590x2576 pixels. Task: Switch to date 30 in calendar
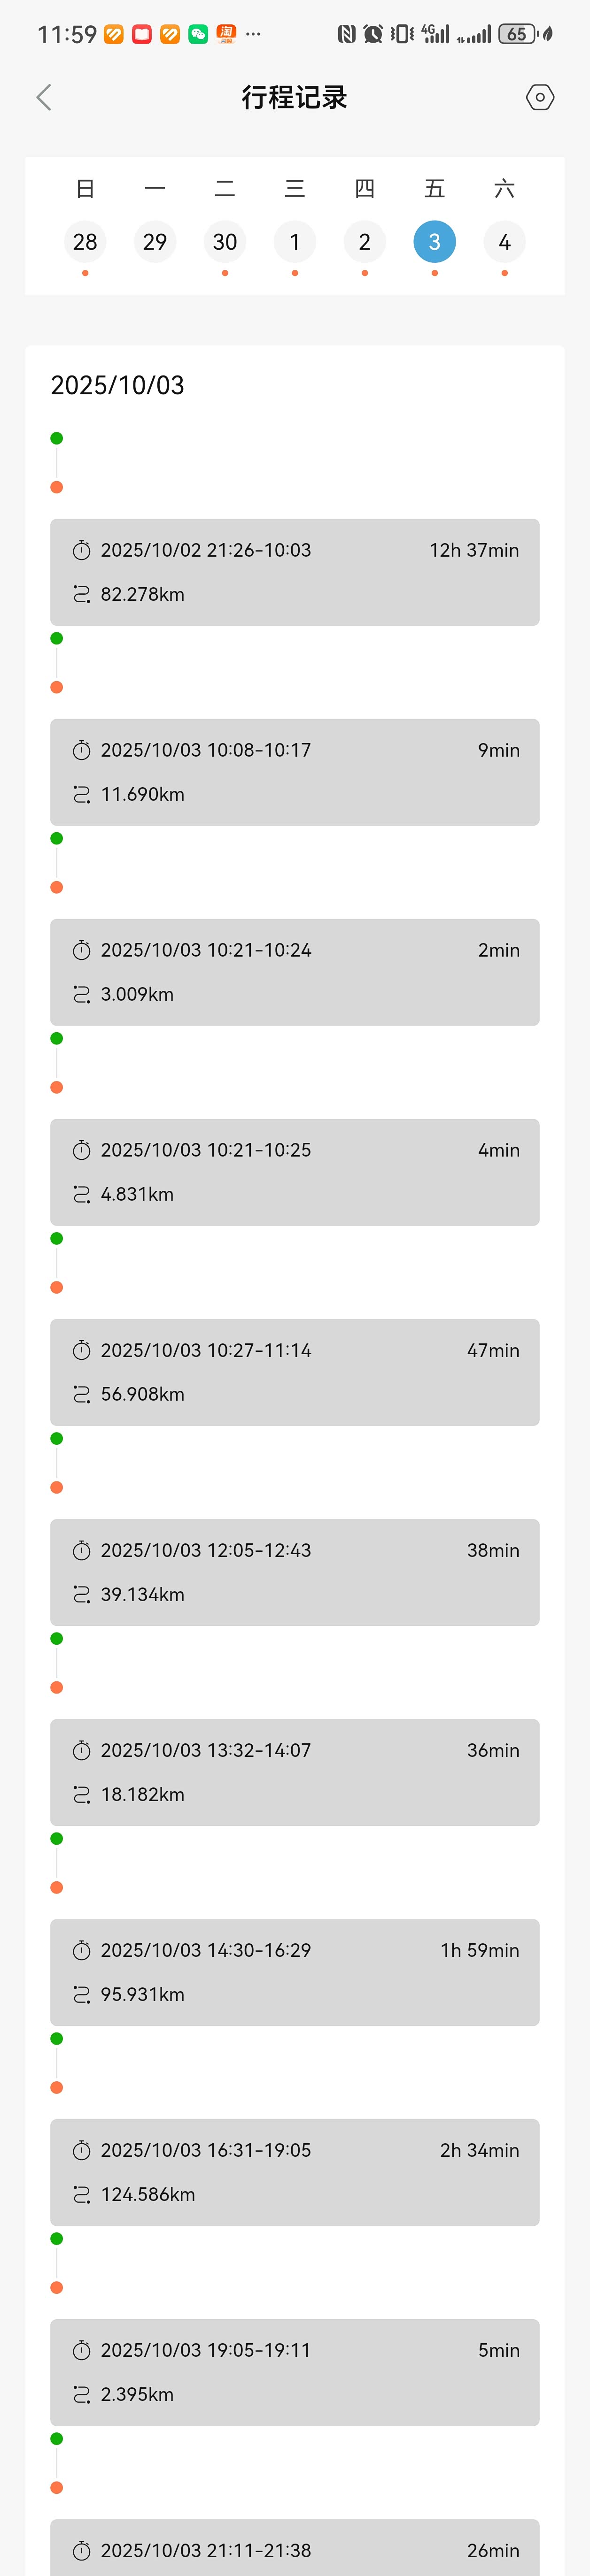[x=225, y=242]
